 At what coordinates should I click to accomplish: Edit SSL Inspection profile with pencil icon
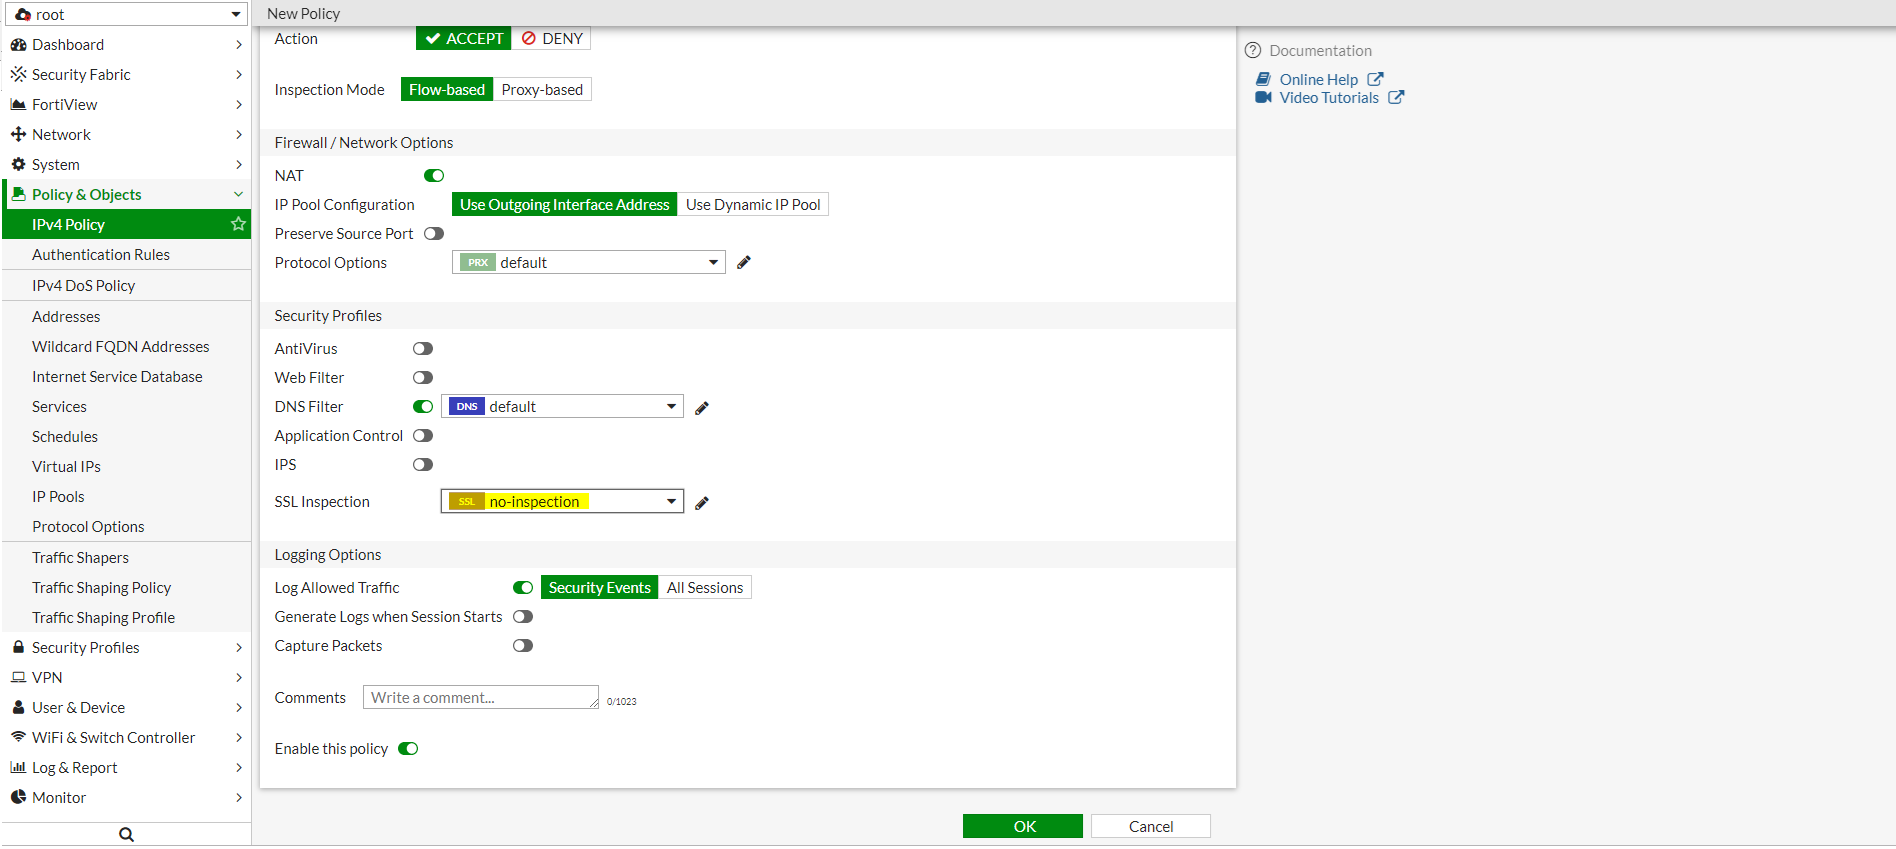tap(702, 503)
